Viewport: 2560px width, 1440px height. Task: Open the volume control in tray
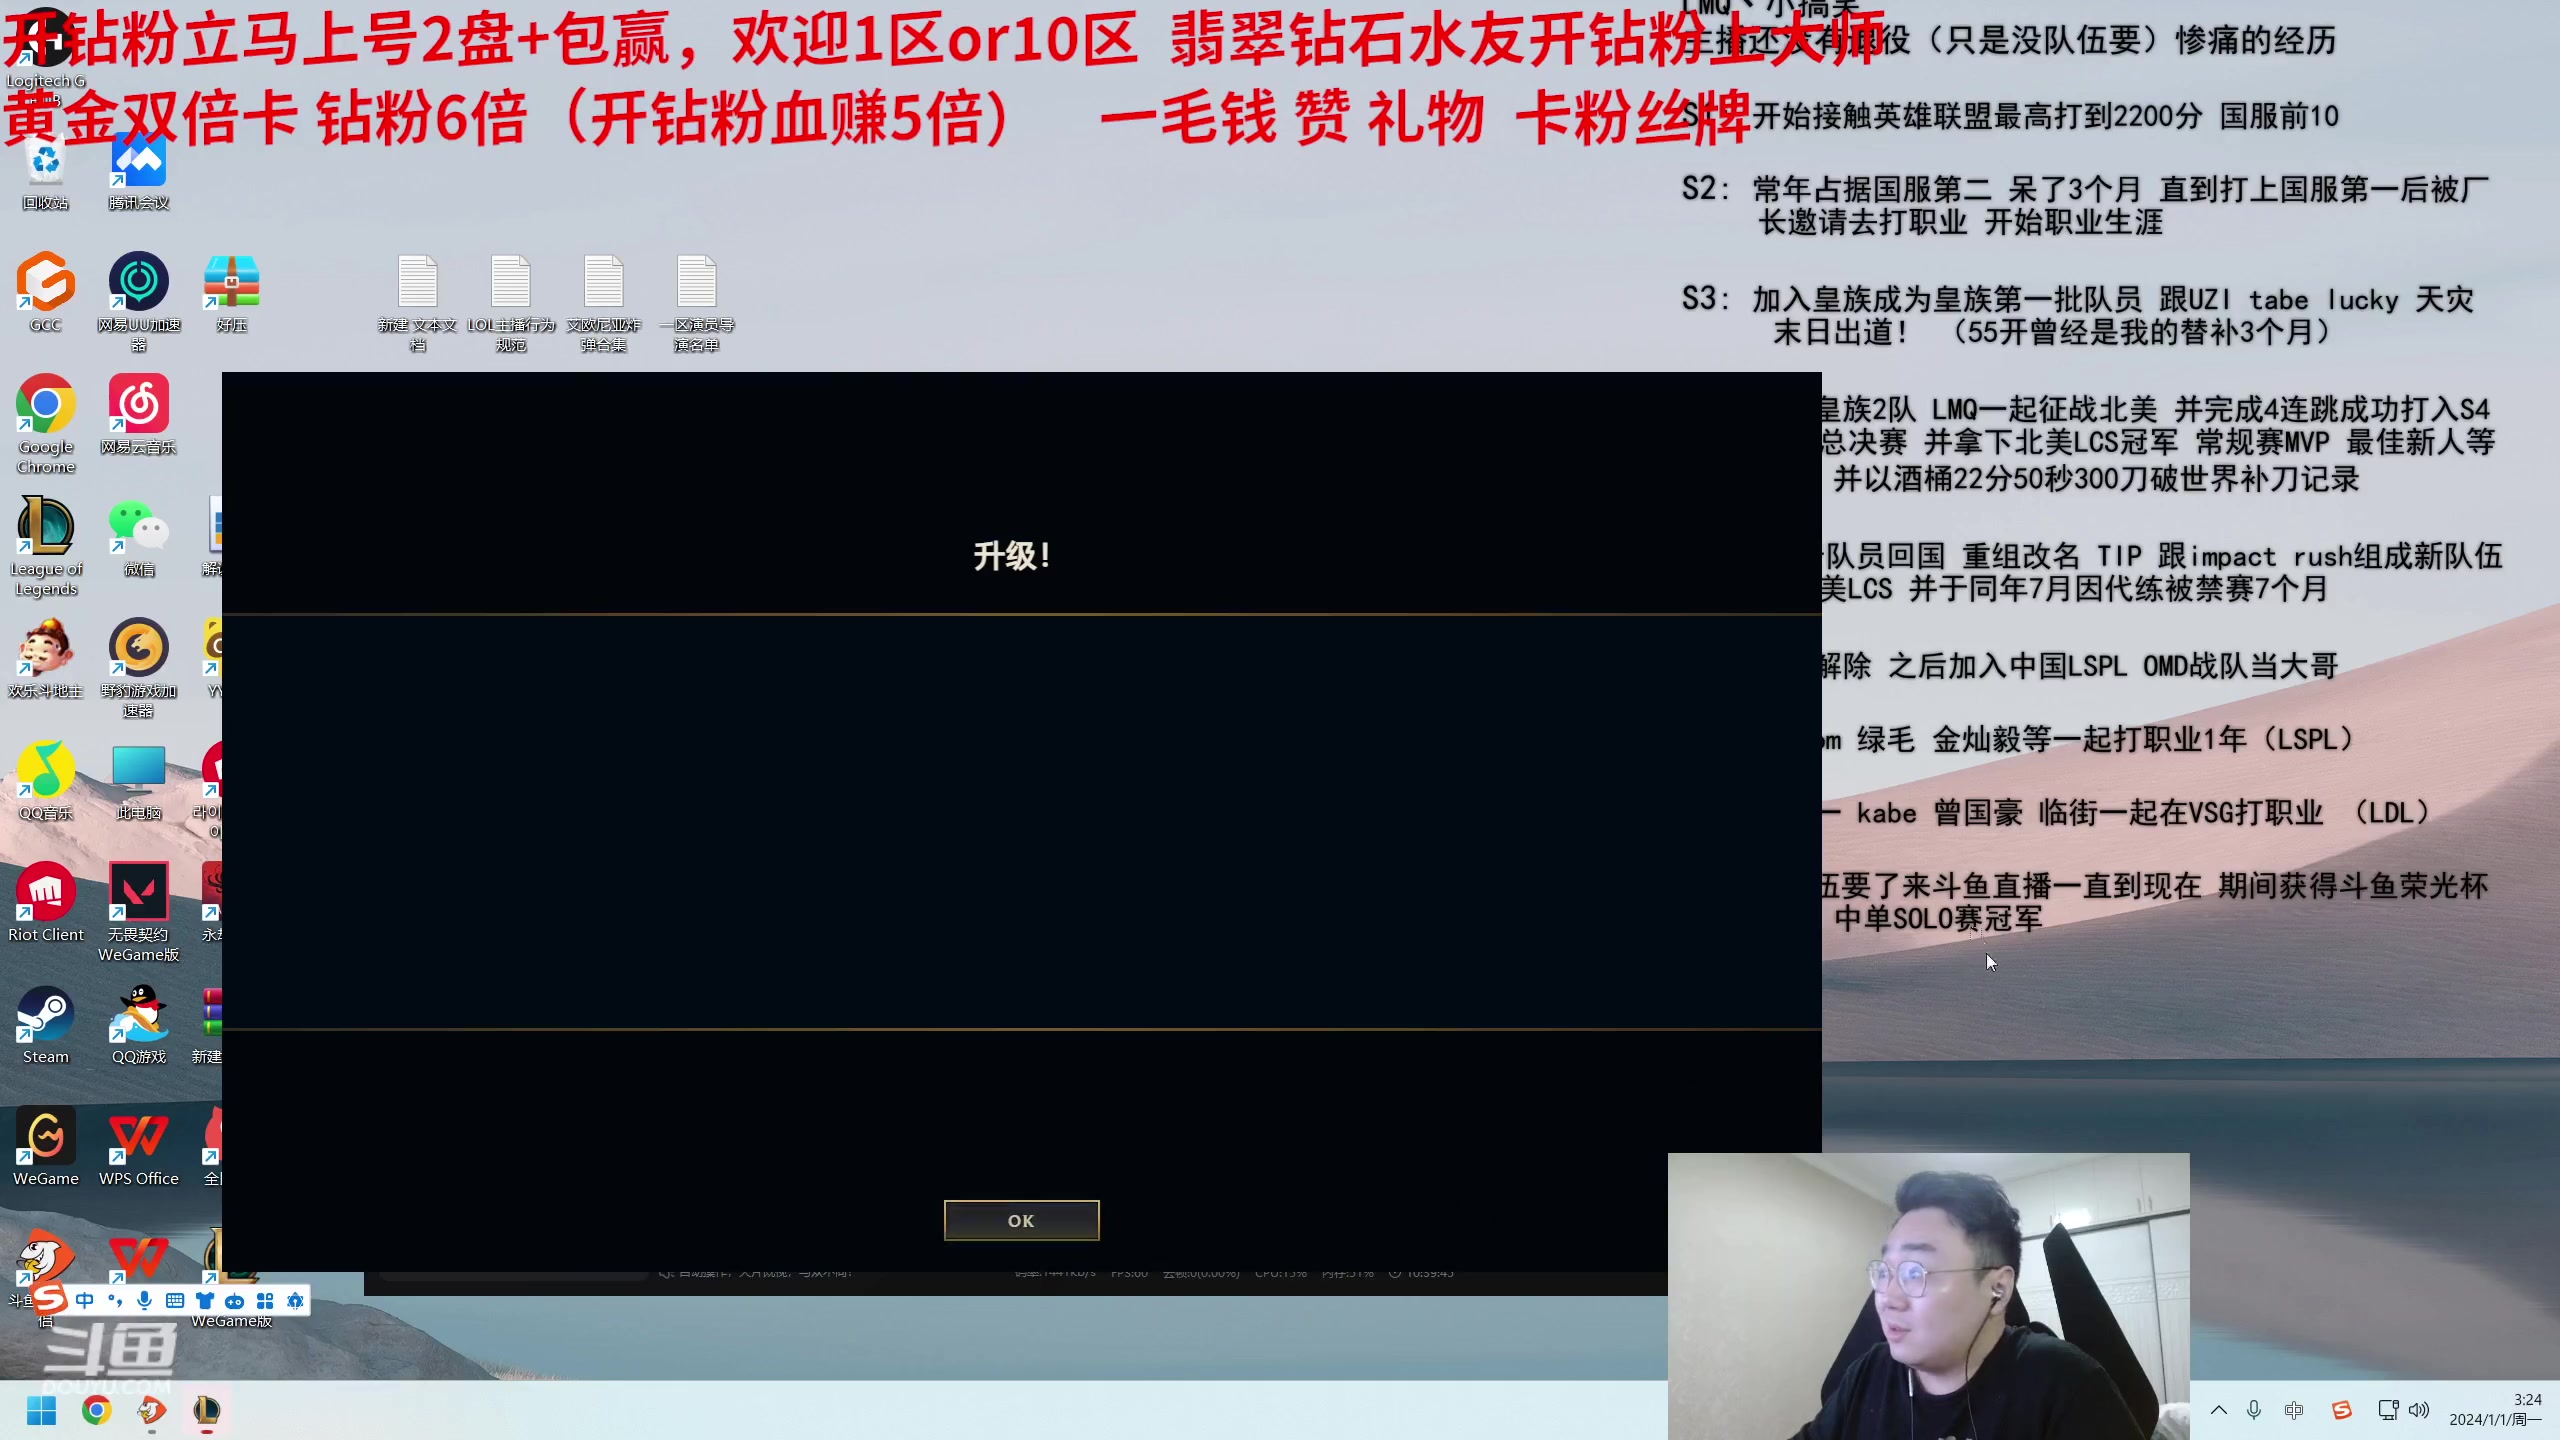2419,1410
